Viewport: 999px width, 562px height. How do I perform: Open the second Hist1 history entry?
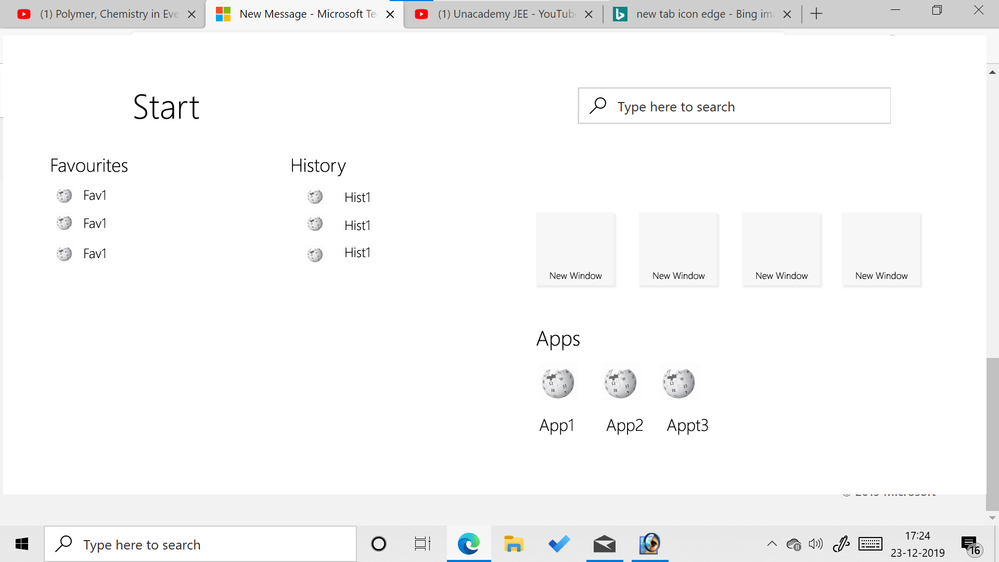pos(339,224)
